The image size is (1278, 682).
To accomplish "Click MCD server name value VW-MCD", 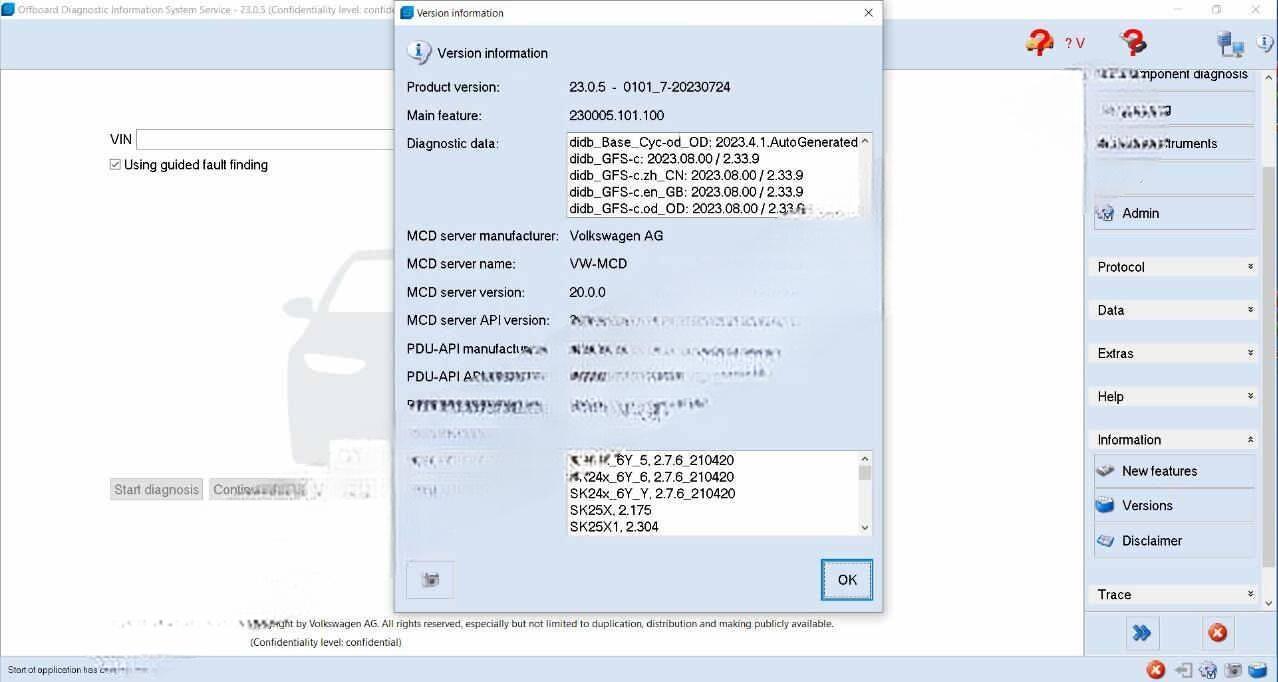I will 598,264.
